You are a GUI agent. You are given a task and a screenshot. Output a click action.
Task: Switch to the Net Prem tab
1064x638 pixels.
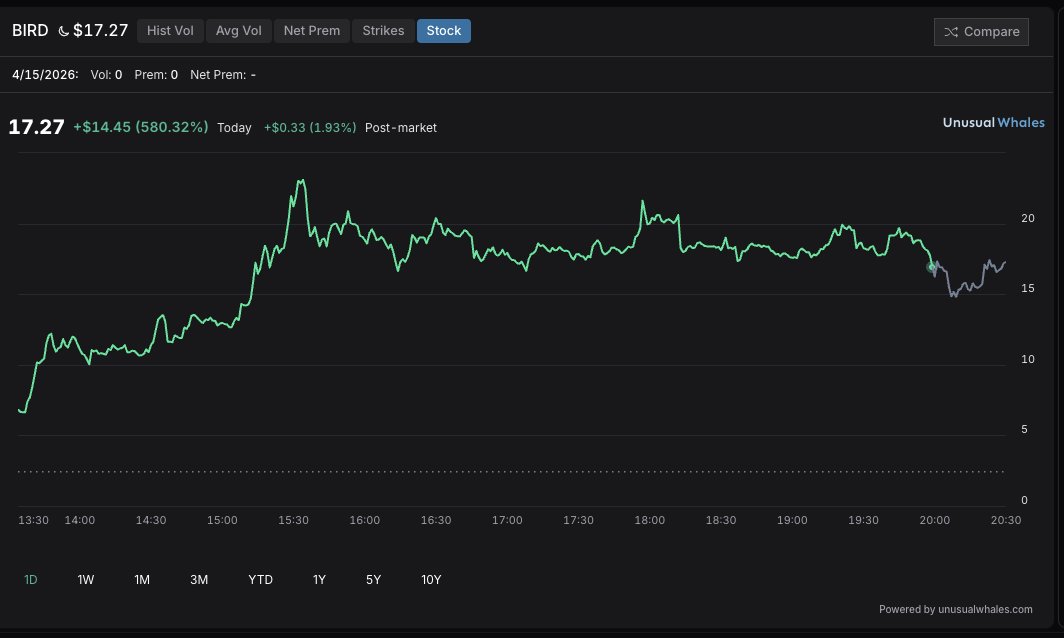311,30
